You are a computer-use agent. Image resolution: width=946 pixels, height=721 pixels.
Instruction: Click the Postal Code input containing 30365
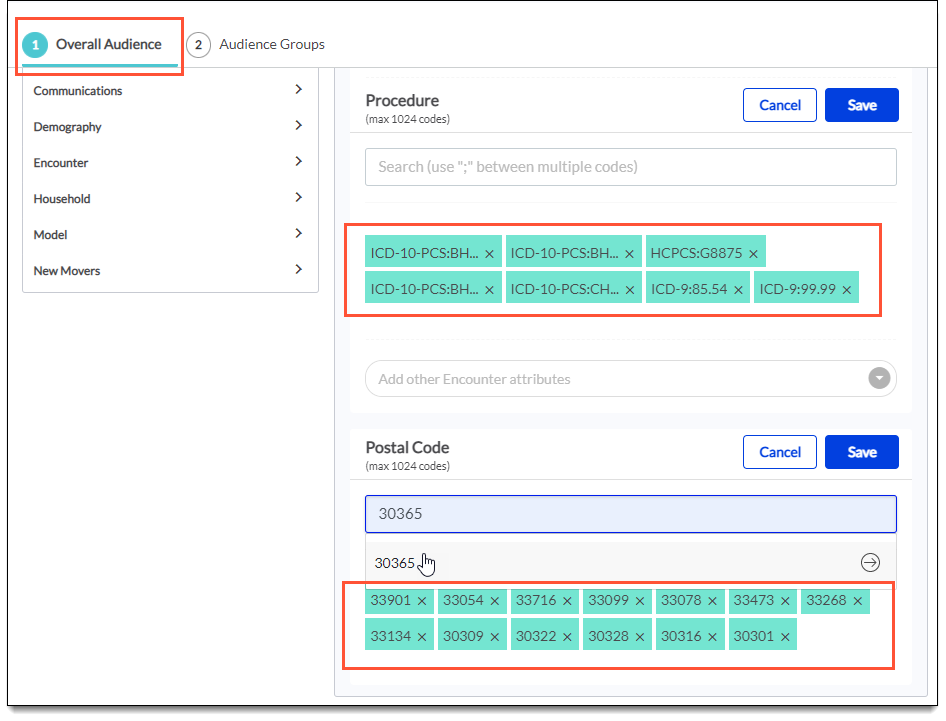coord(630,514)
